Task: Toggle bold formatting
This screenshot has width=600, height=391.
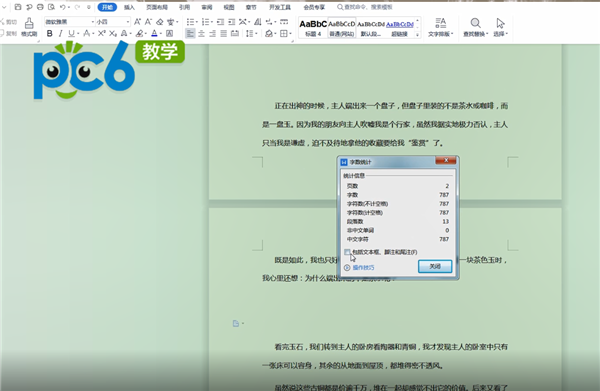Action: [49, 34]
